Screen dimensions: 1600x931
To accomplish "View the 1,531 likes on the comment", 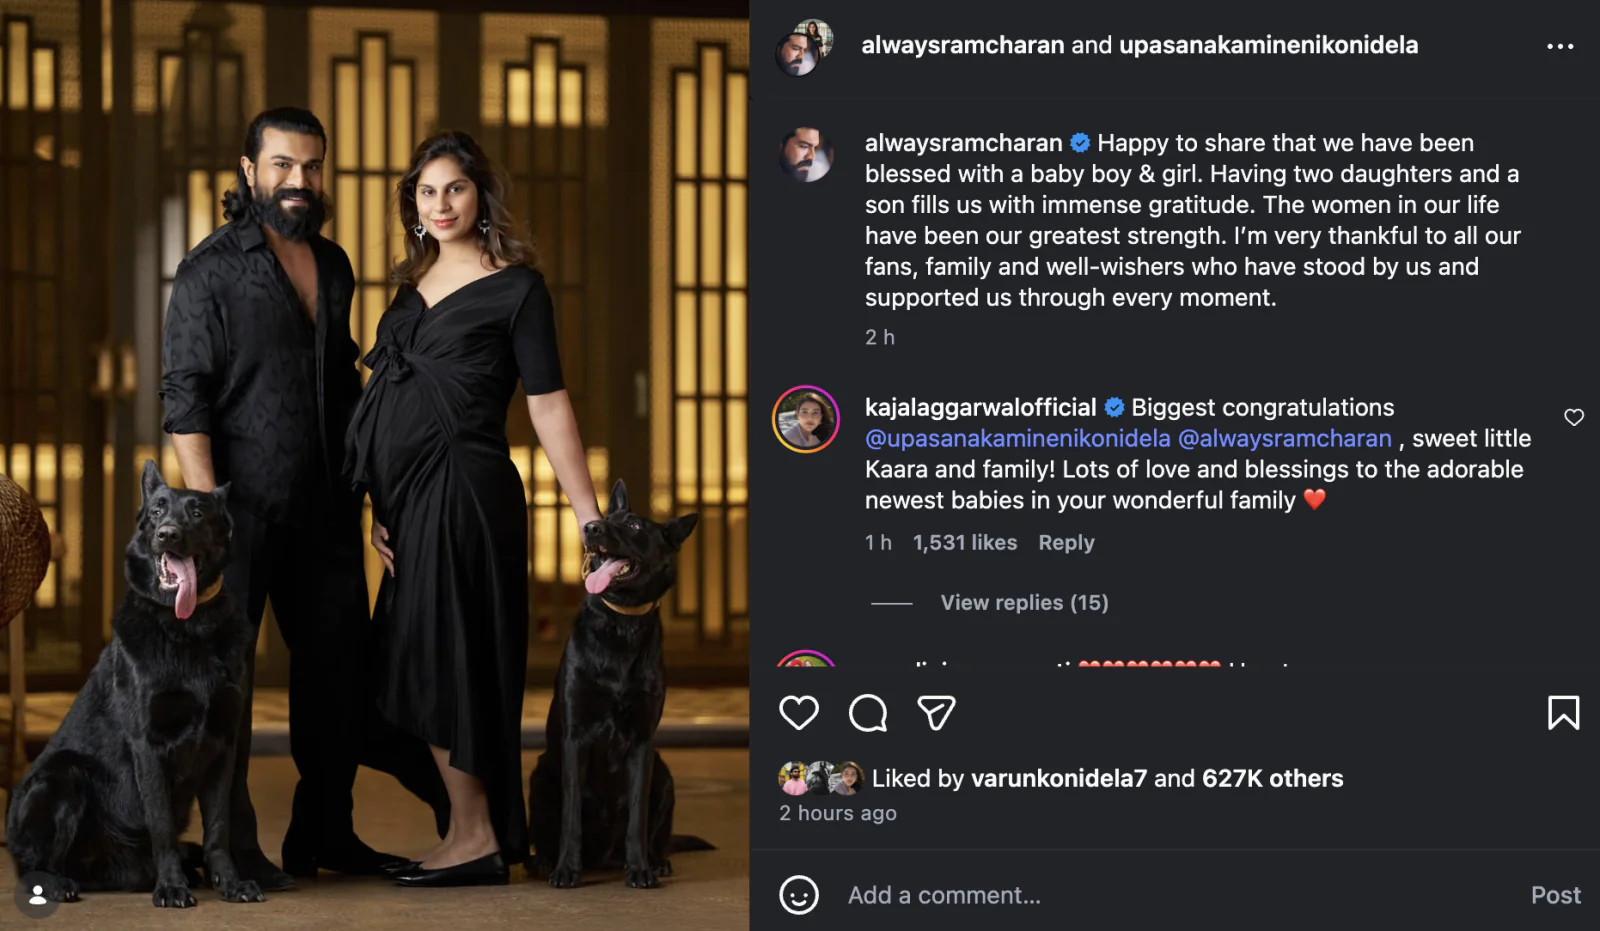I will coord(964,542).
